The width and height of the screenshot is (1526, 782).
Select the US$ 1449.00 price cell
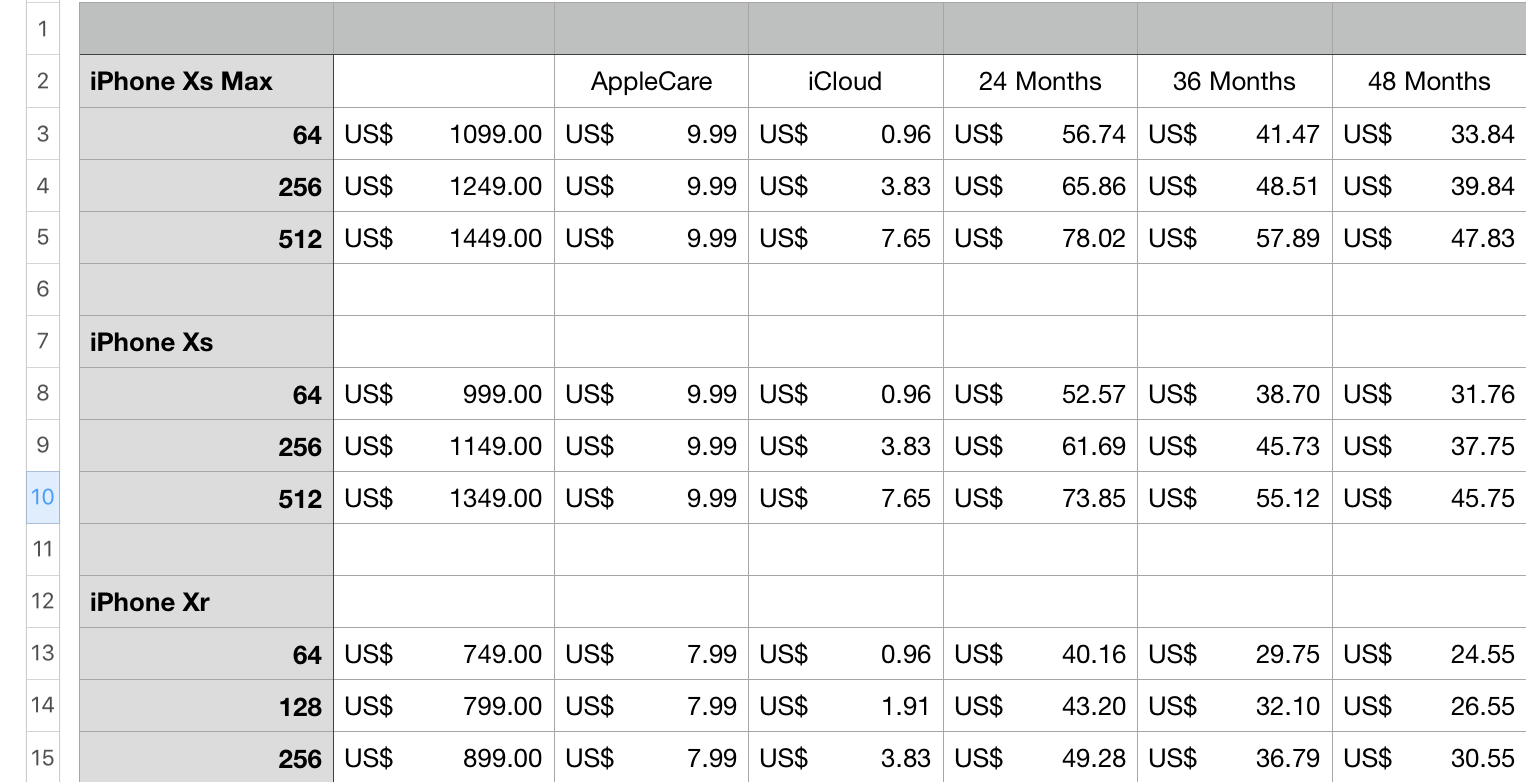coord(444,238)
